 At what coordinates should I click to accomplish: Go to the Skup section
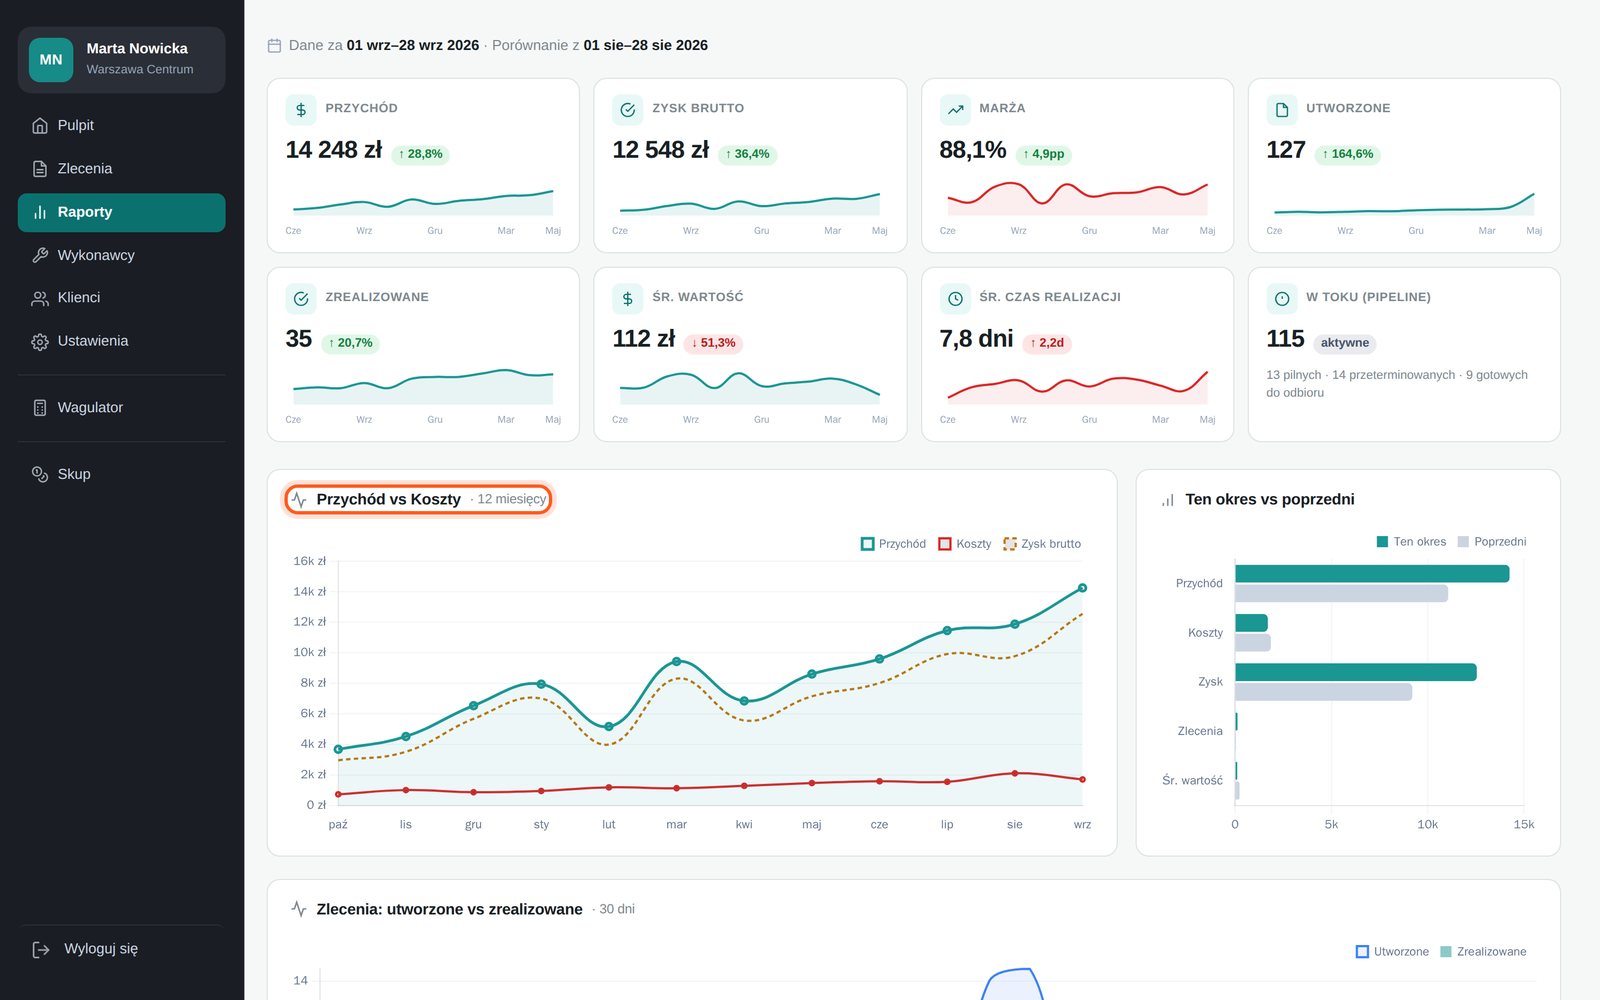point(122,474)
